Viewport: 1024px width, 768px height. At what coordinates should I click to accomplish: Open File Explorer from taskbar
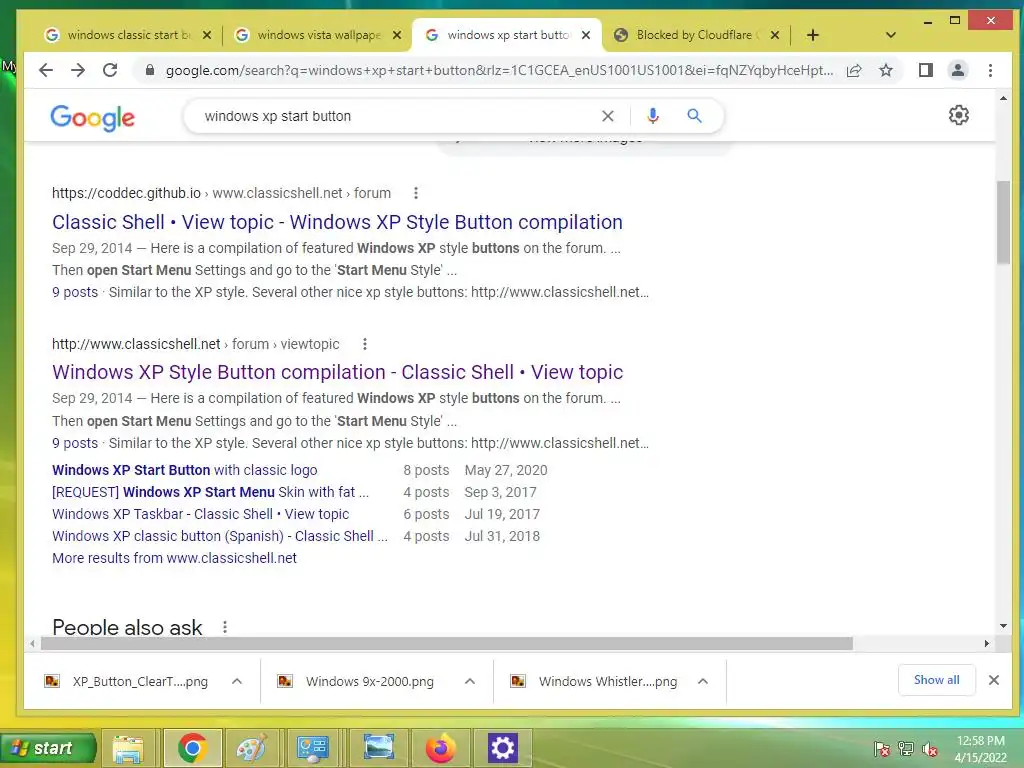(127, 748)
